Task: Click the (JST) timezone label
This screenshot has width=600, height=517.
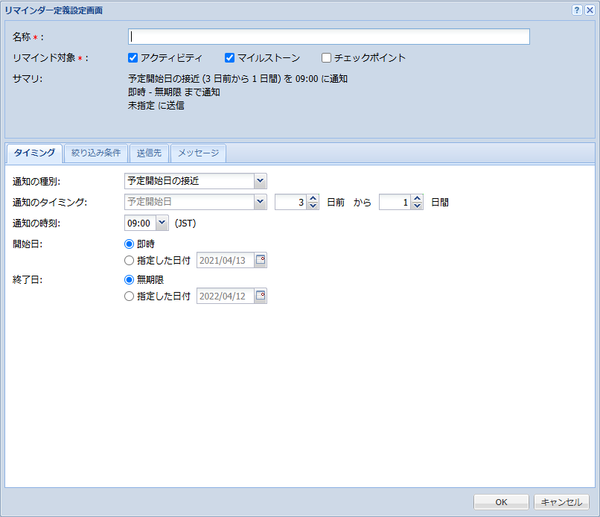Action: (x=185, y=223)
